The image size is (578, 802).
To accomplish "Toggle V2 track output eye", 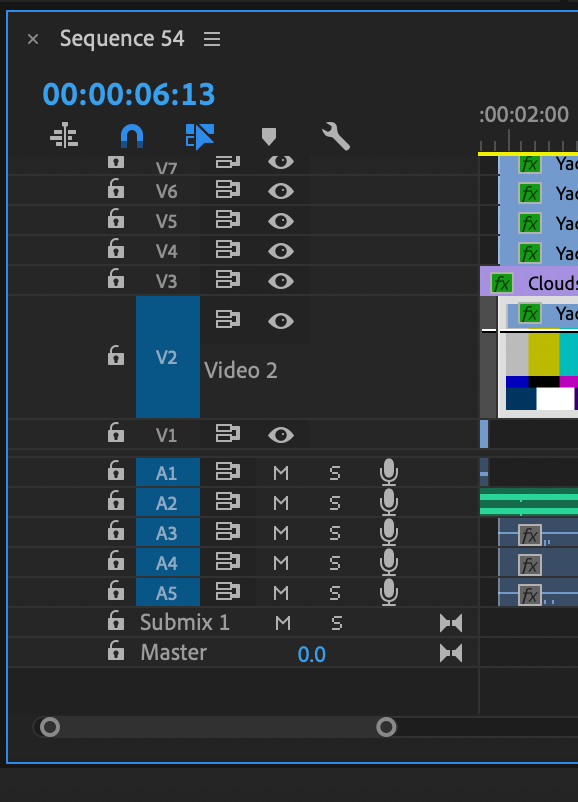I will [x=281, y=321].
